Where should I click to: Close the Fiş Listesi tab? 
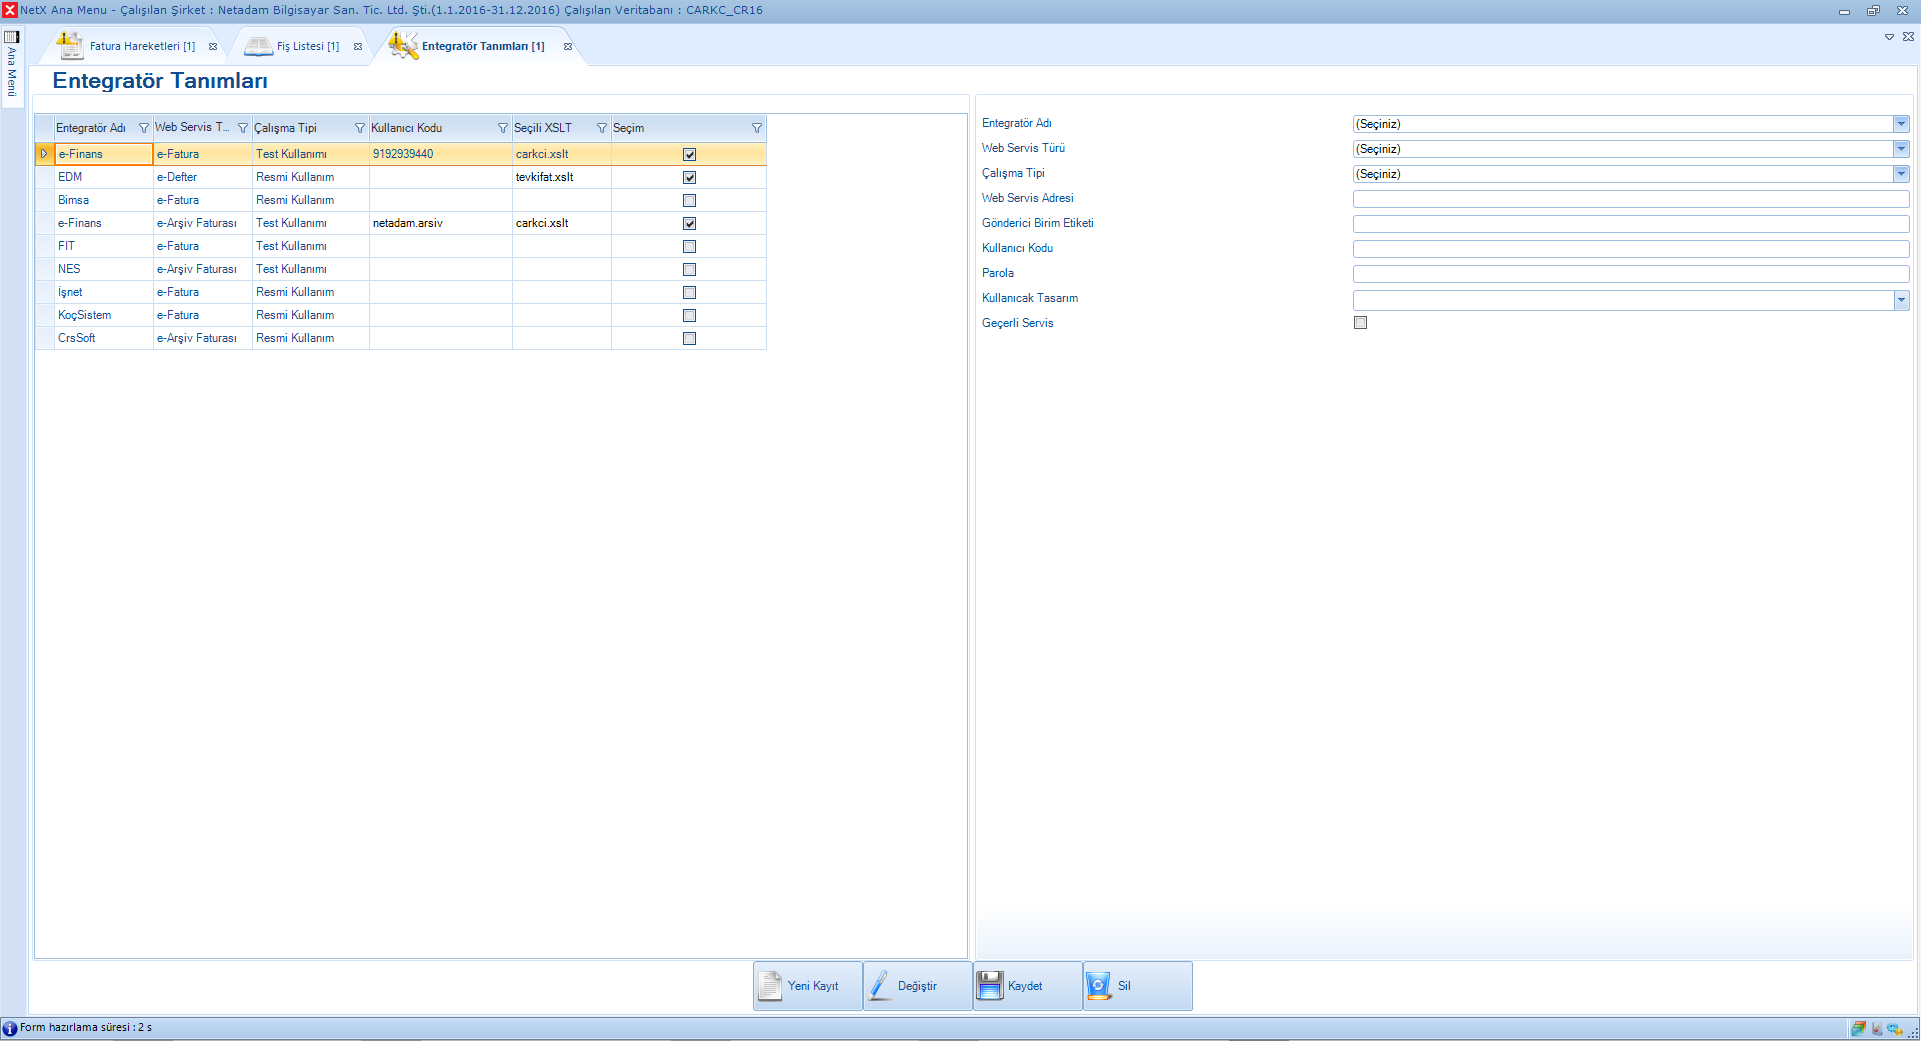[x=358, y=47]
